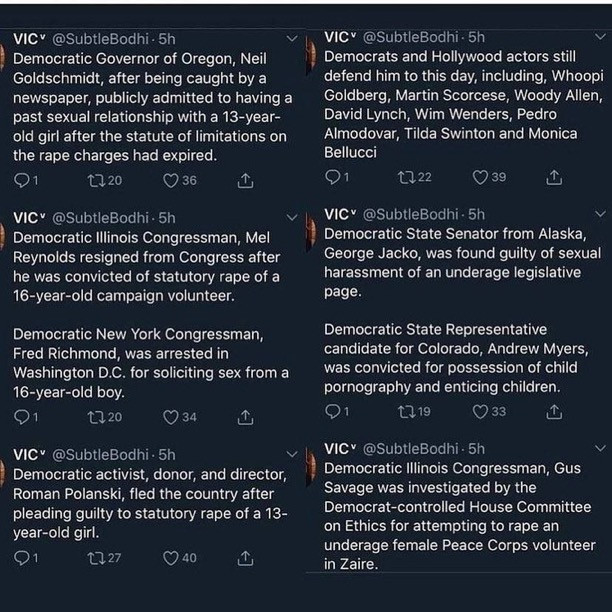Reply to the Whoopi Goldberg tweet

(333, 177)
